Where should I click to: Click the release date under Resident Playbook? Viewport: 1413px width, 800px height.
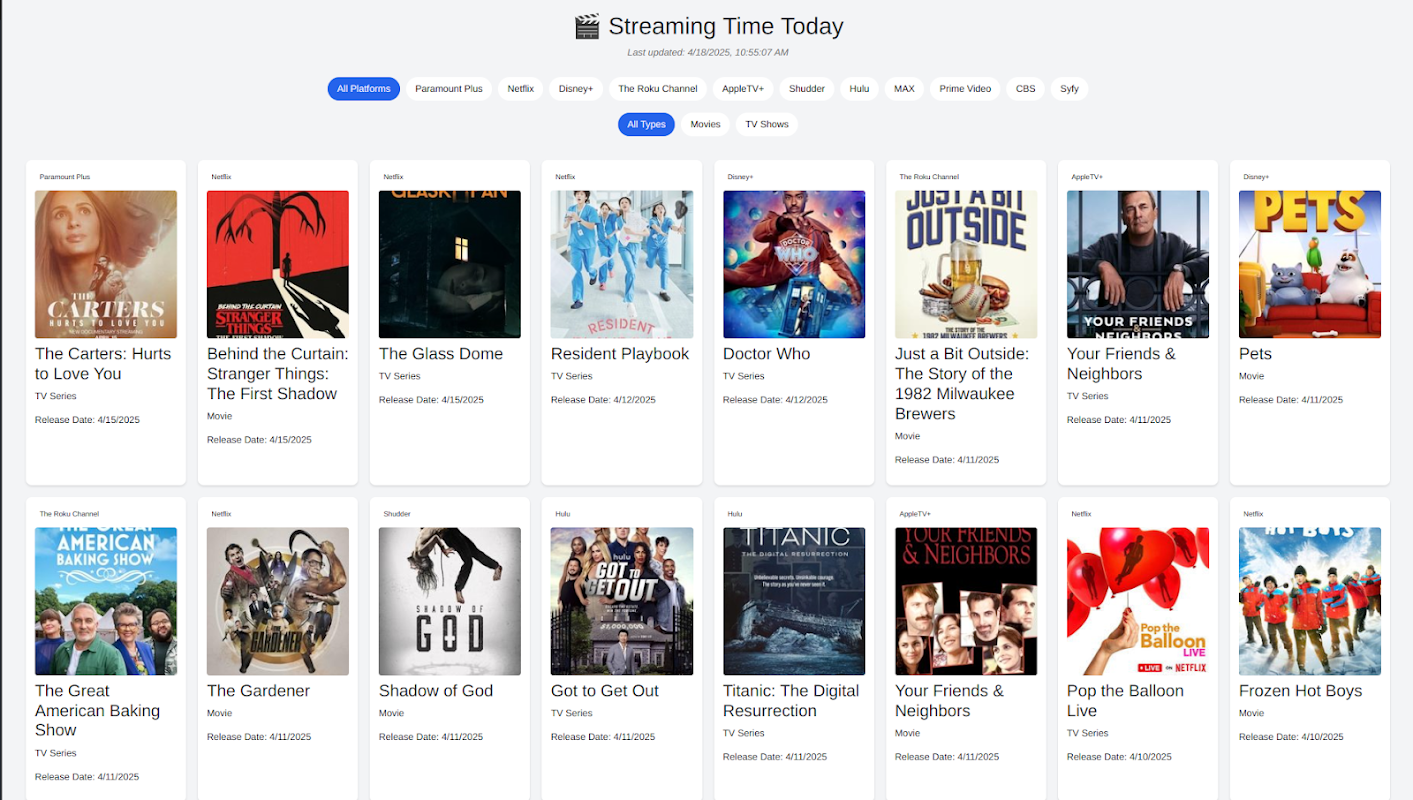pyautogui.click(x=603, y=400)
